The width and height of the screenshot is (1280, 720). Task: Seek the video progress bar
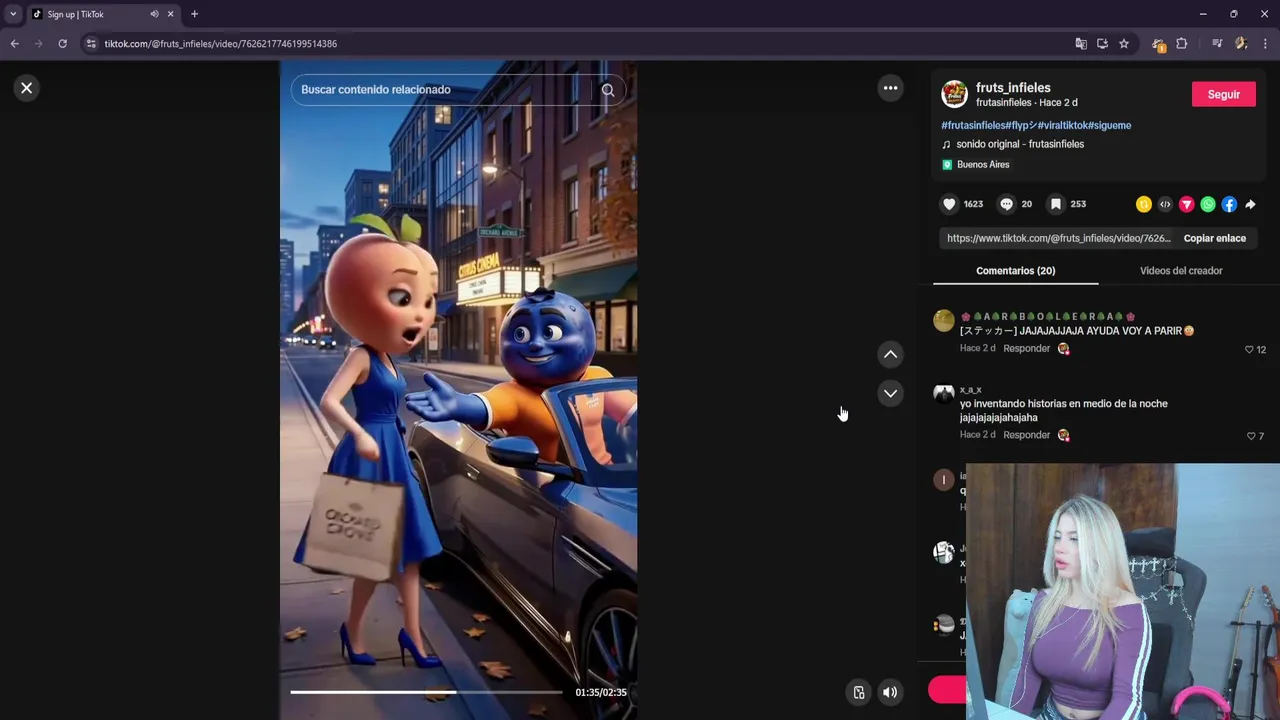pos(426,692)
